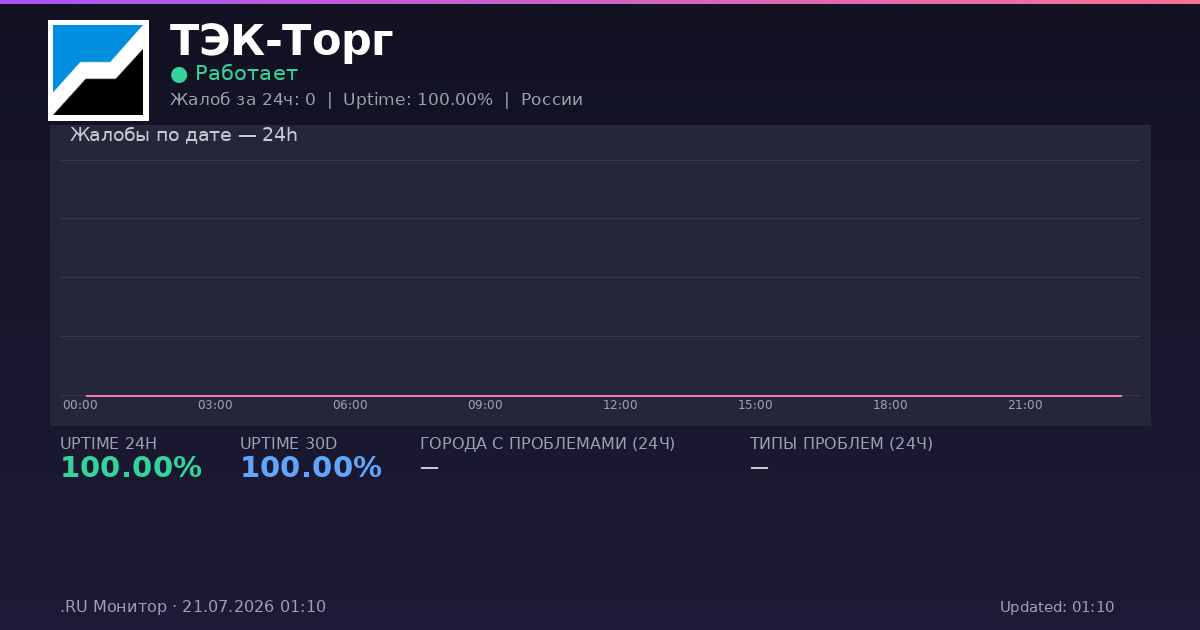Viewport: 1200px width, 630px height.
Task: Click the 15:00 time axis marker
Action: click(x=755, y=405)
